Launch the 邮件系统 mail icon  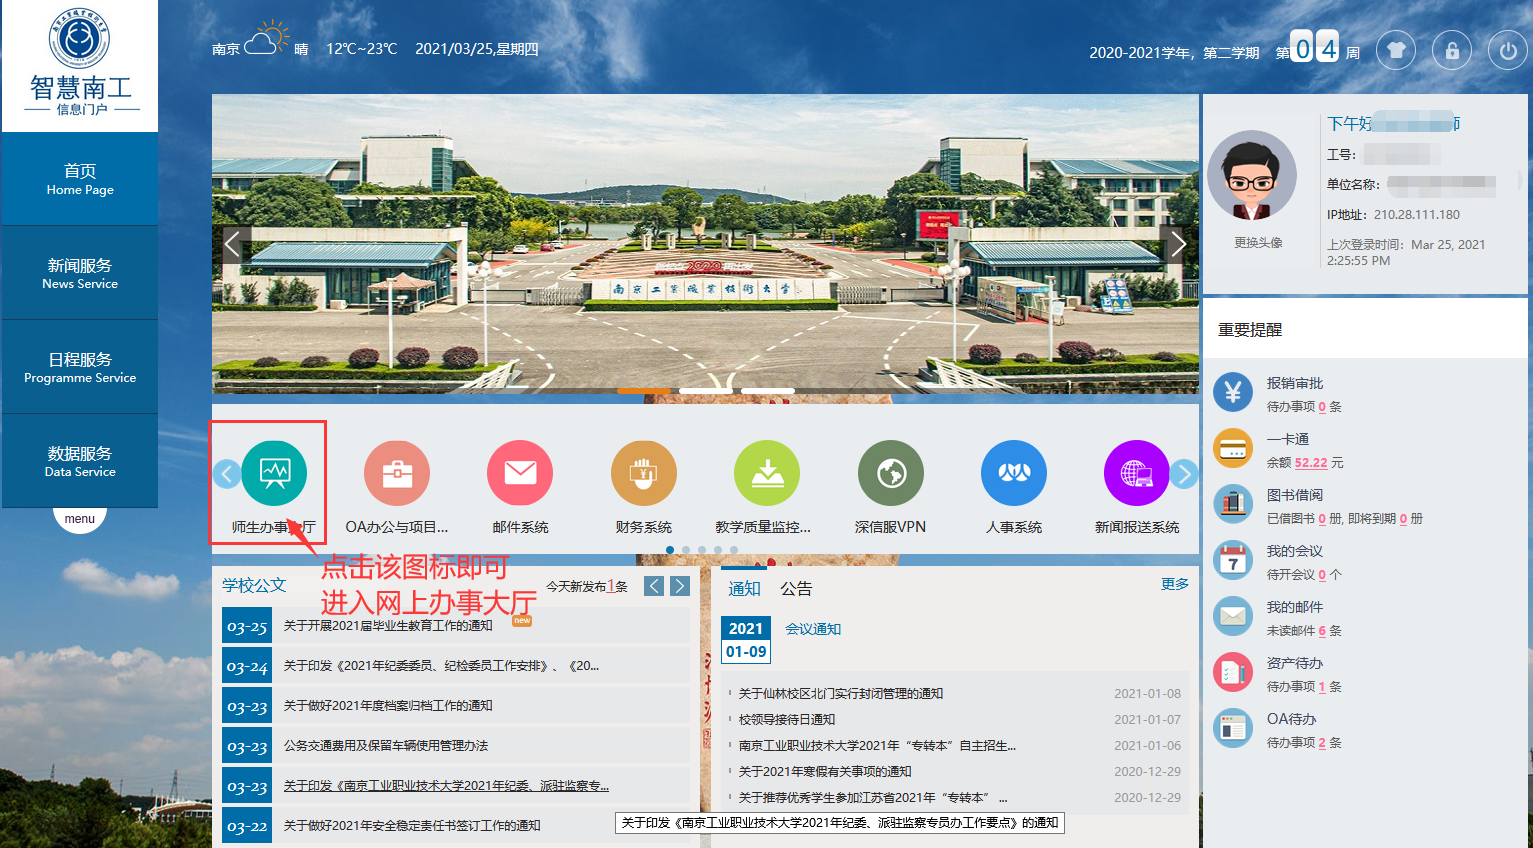[520, 473]
